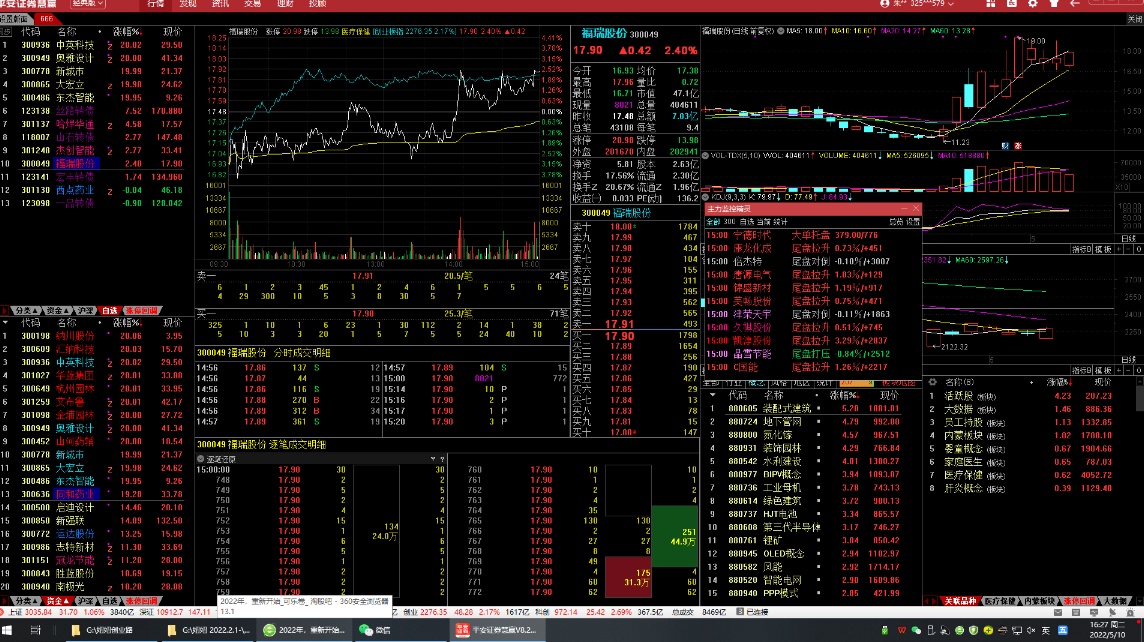The height and width of the screenshot is (642, 1144).
Task: Toggle the 已连接 connection status indicator
Action: click(751, 612)
